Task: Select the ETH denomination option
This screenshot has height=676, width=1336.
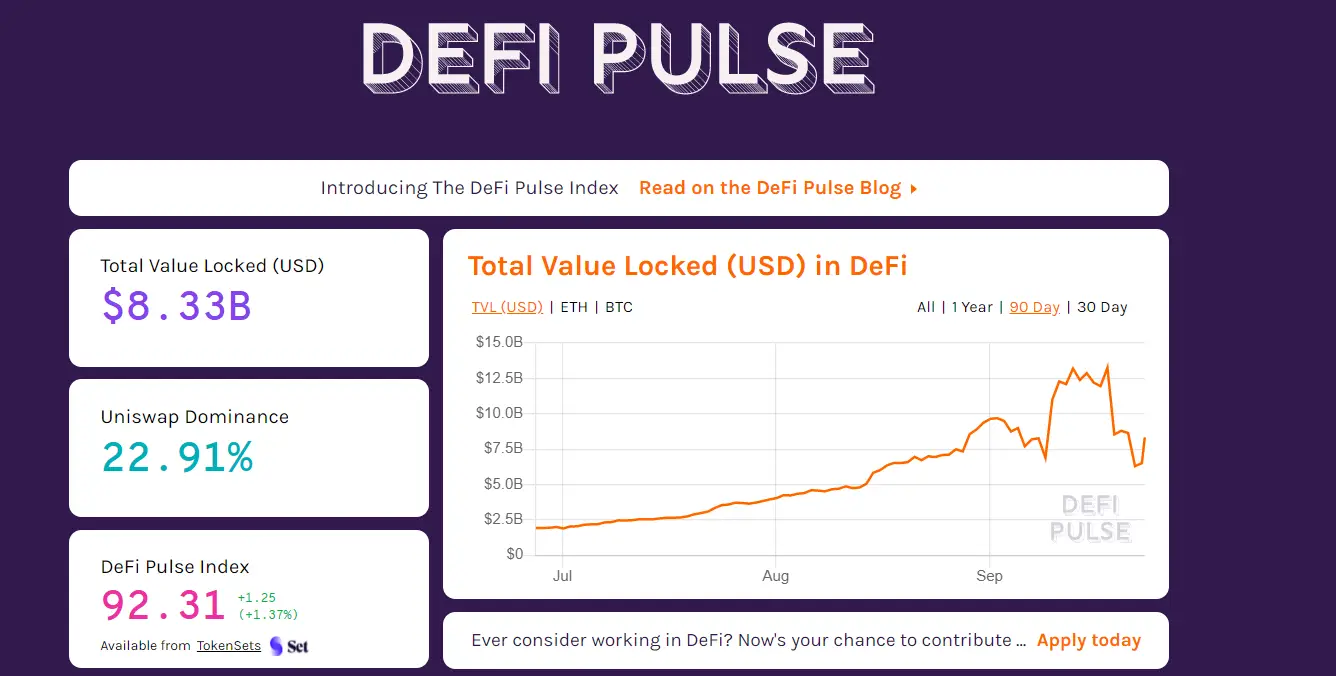Action: (x=573, y=307)
